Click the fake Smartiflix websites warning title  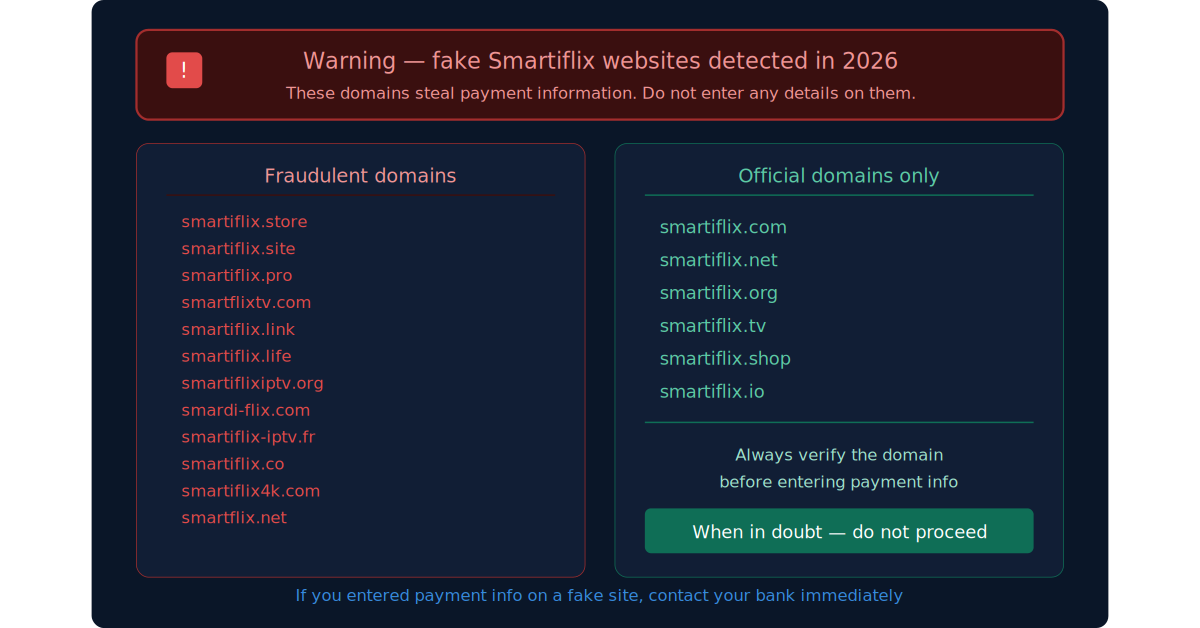(600, 61)
